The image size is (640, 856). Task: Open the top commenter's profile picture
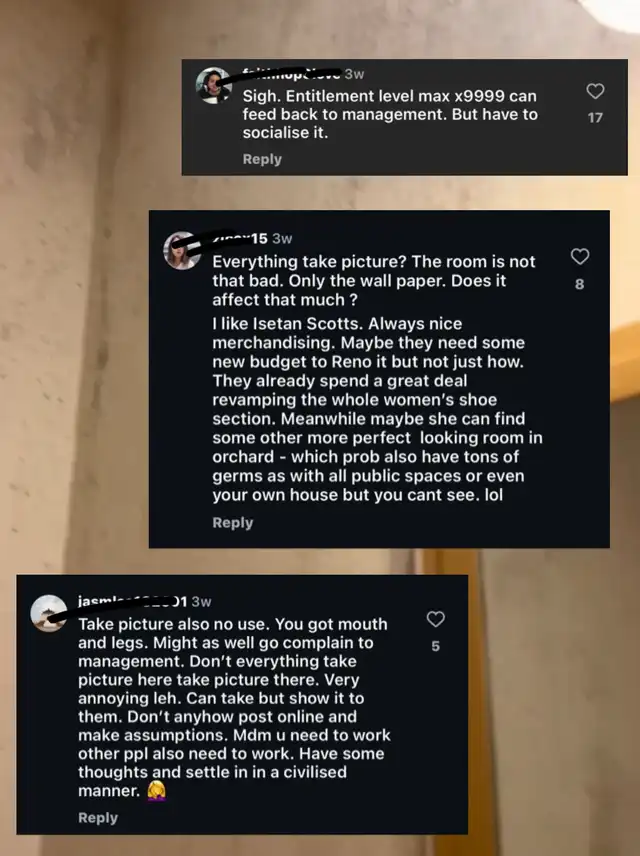213,86
